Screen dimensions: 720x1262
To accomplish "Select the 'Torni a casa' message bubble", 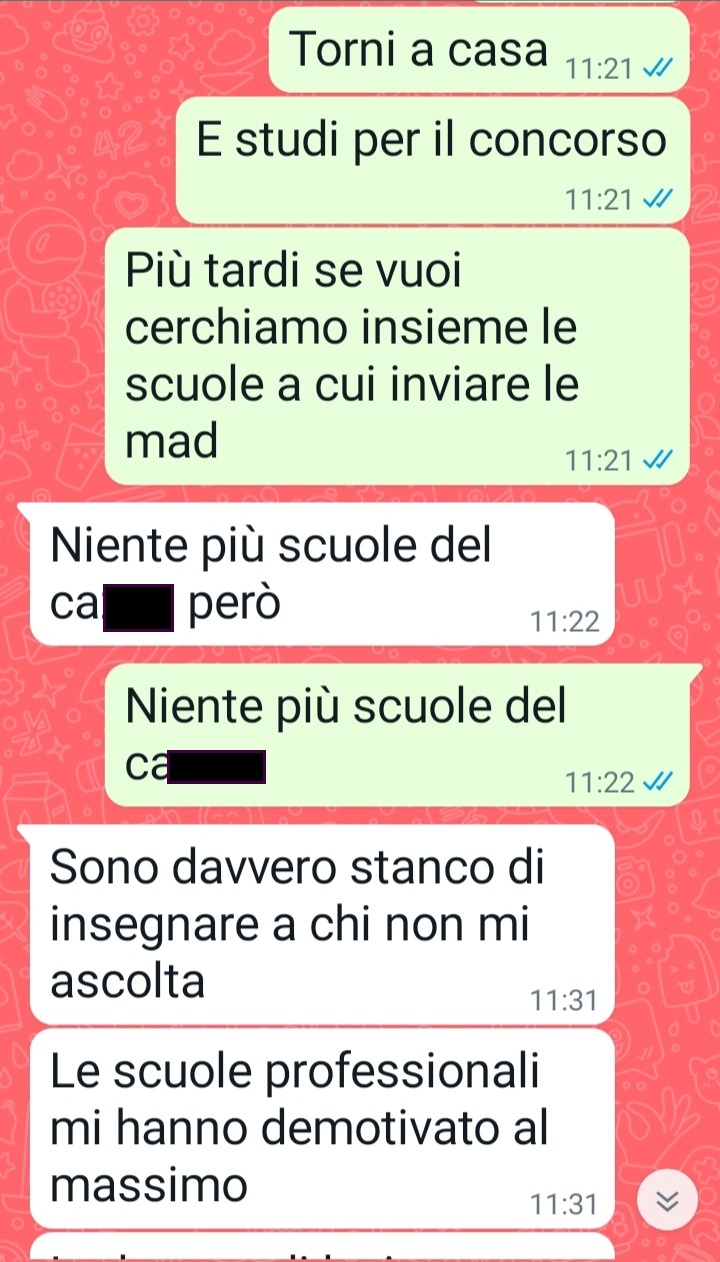I will pyautogui.click(x=480, y=50).
